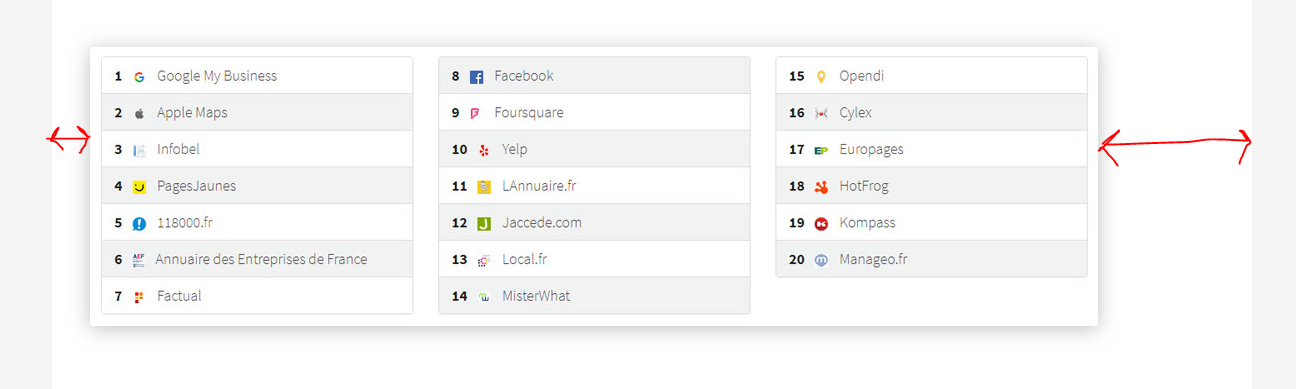The image size is (1296, 389).
Task: Click the Foursquare pink icon
Action: [476, 113]
